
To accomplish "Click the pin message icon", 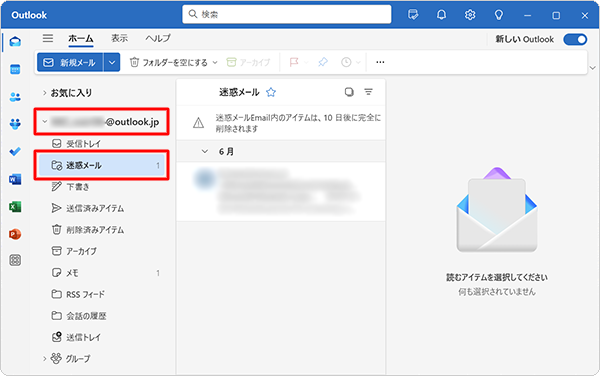I will coord(323,62).
